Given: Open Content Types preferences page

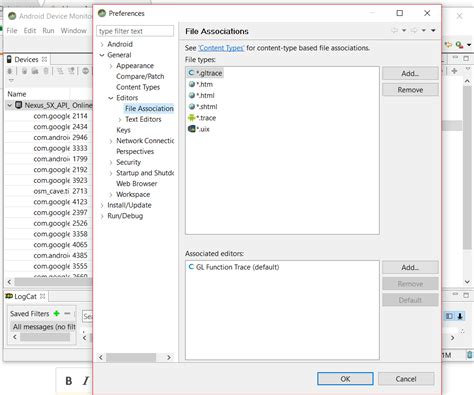Looking at the screenshot, I should [x=138, y=87].
